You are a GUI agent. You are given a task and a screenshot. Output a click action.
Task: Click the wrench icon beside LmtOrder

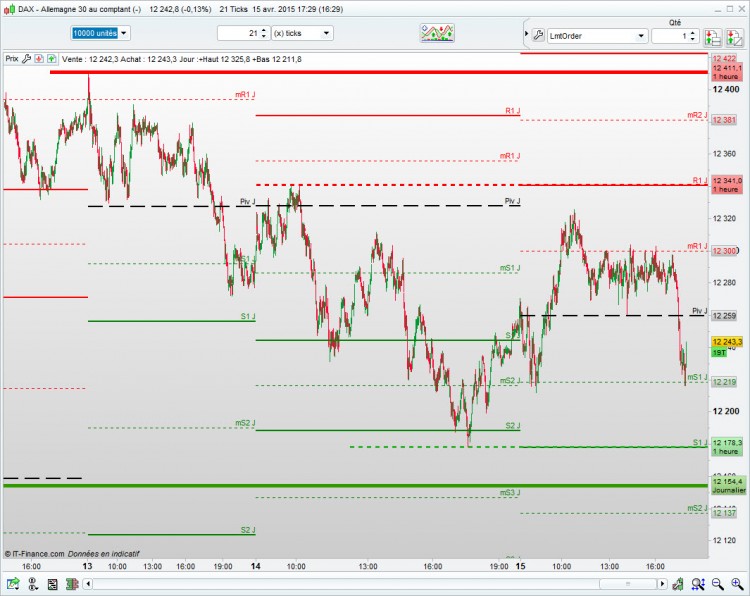tap(538, 35)
